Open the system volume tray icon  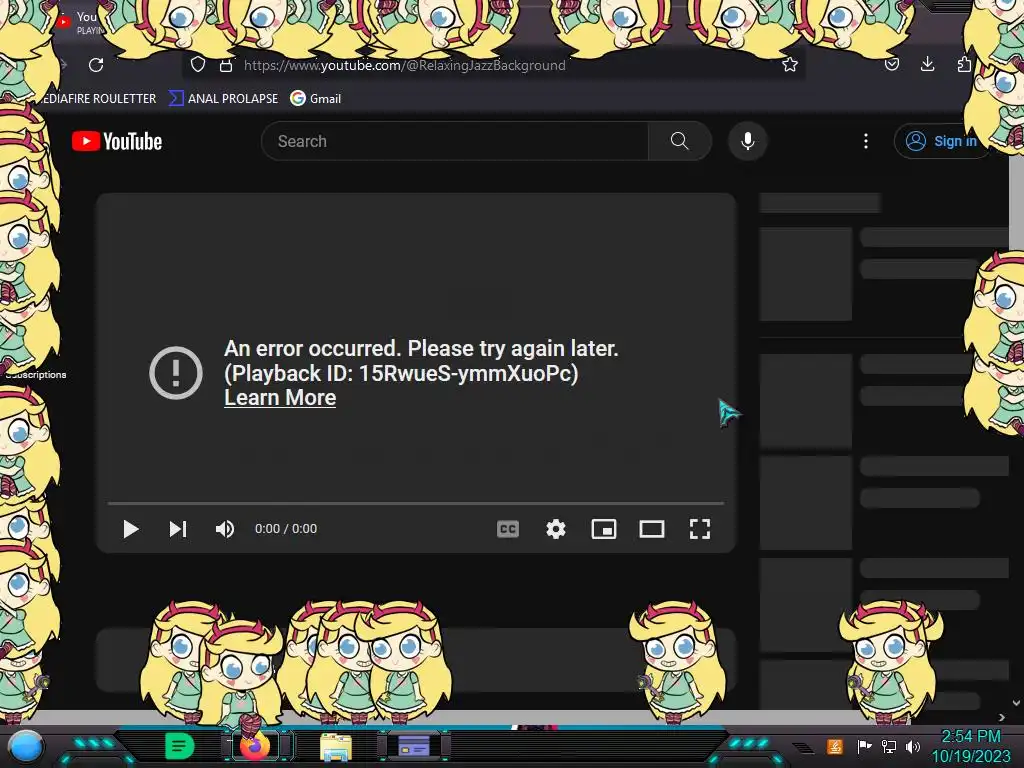(913, 746)
